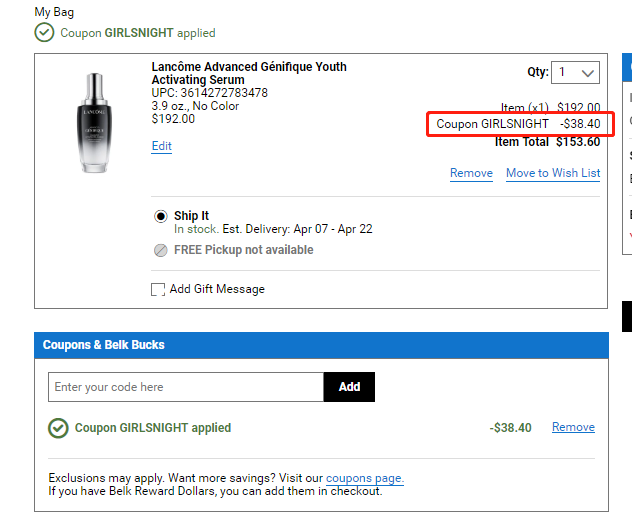
Task: Remove the serum item from the bag
Action: coord(471,173)
